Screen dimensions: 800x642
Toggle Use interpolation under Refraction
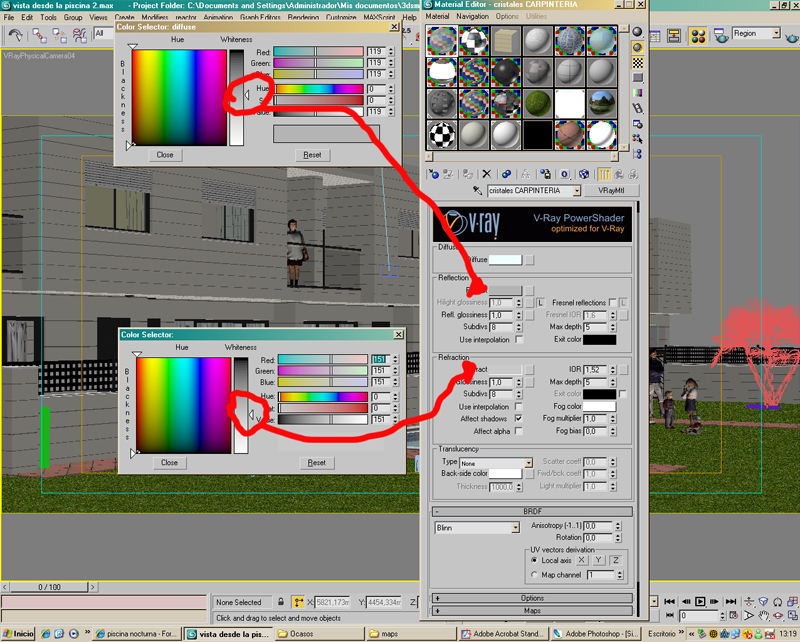pos(519,407)
